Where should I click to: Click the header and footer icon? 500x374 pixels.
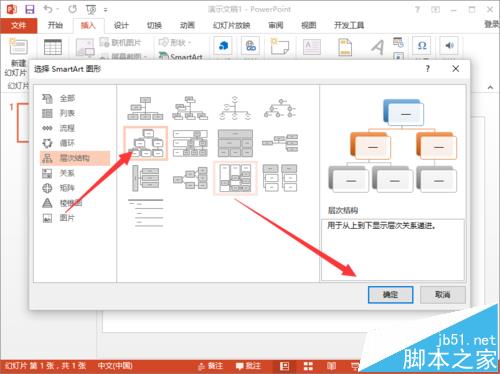coord(345,47)
